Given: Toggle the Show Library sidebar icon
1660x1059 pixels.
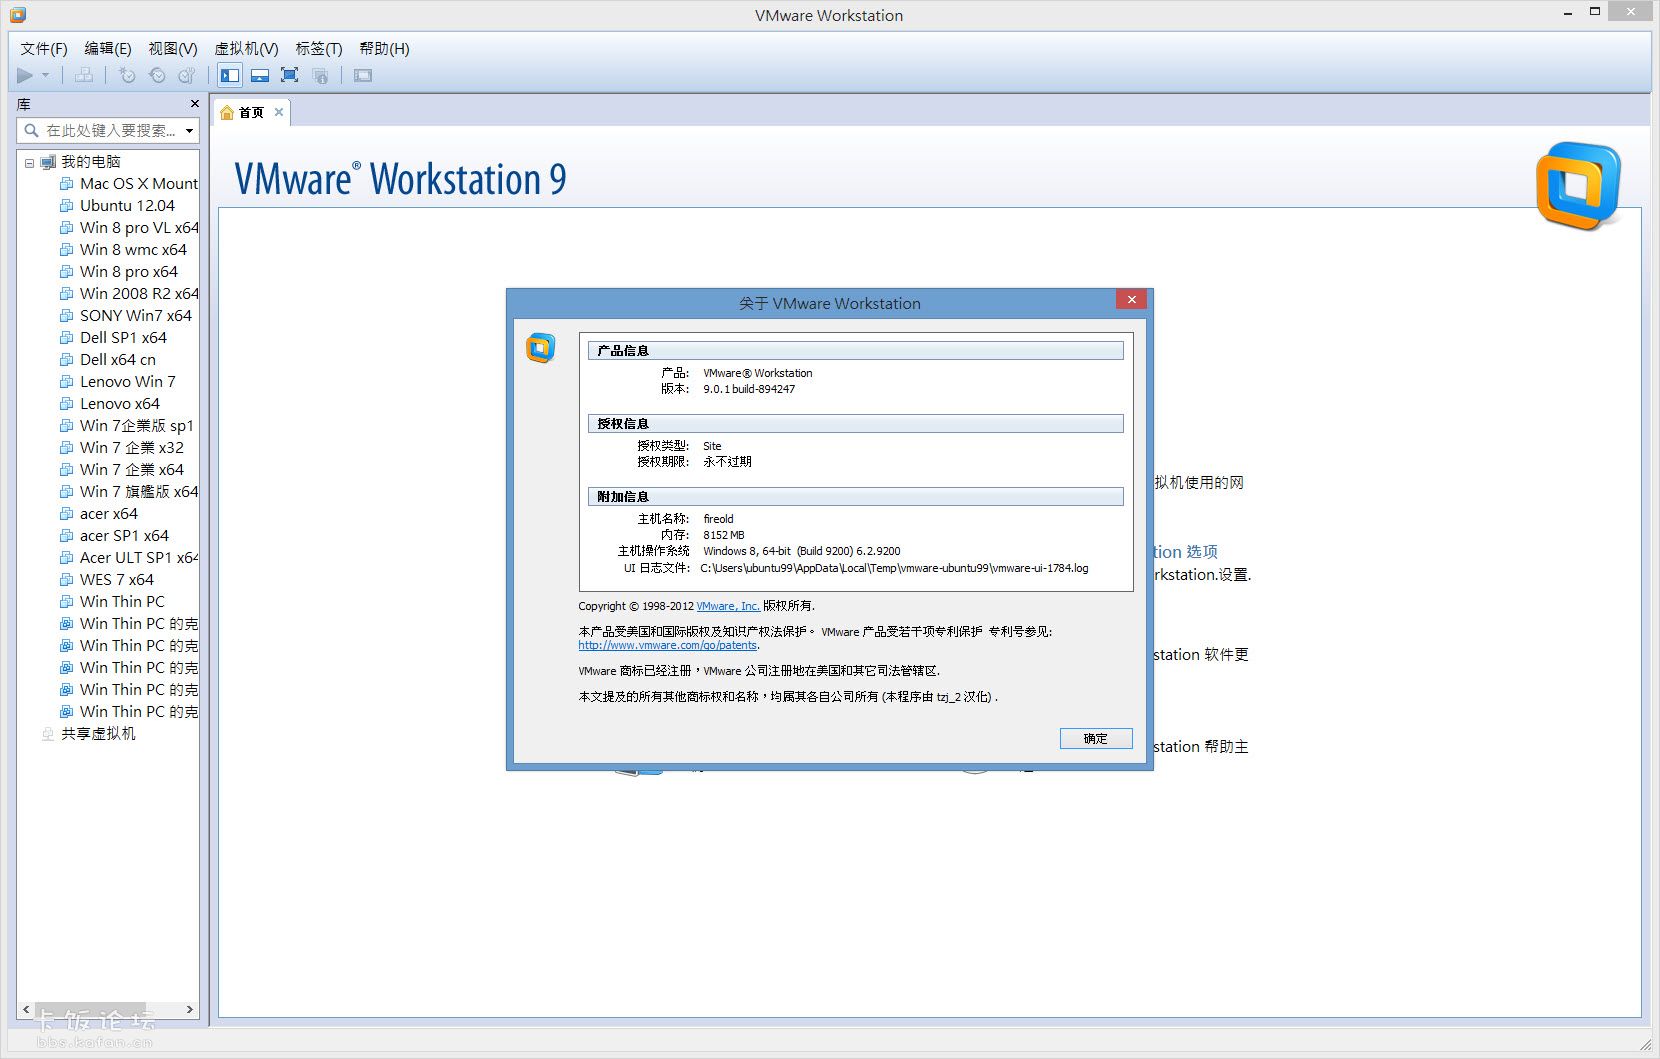Looking at the screenshot, I should (x=230, y=75).
